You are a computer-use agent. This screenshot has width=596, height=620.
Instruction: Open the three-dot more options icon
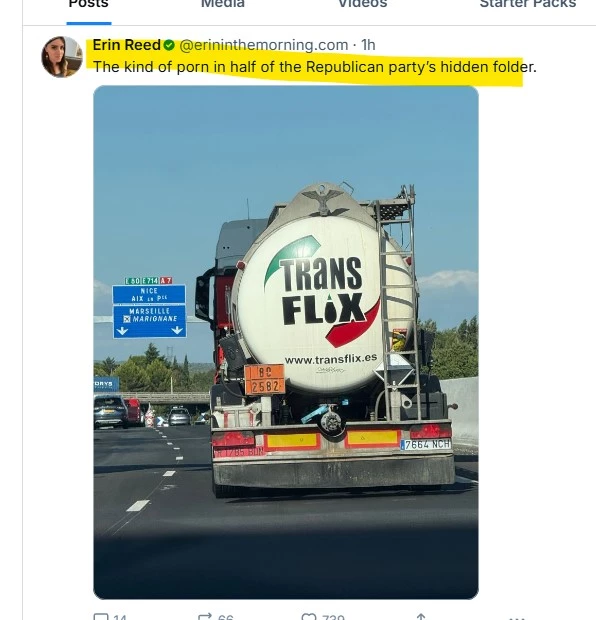517,618
